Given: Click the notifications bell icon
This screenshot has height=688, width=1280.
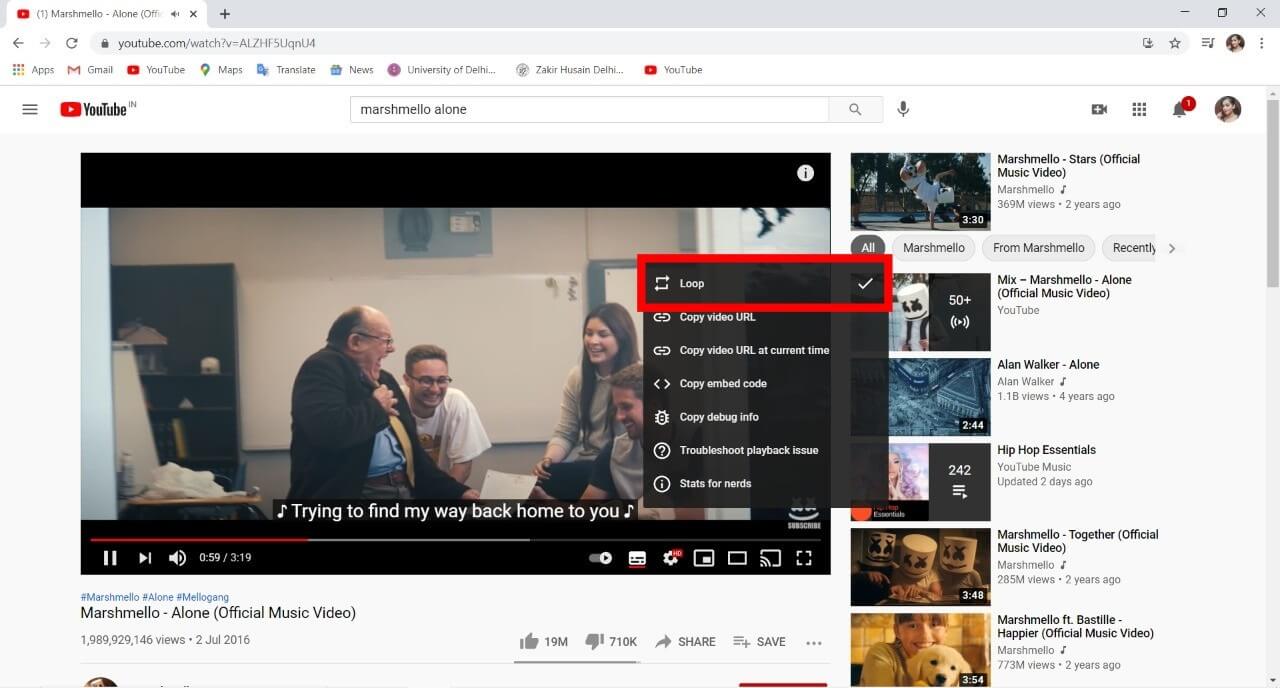Looking at the screenshot, I should [x=1179, y=109].
